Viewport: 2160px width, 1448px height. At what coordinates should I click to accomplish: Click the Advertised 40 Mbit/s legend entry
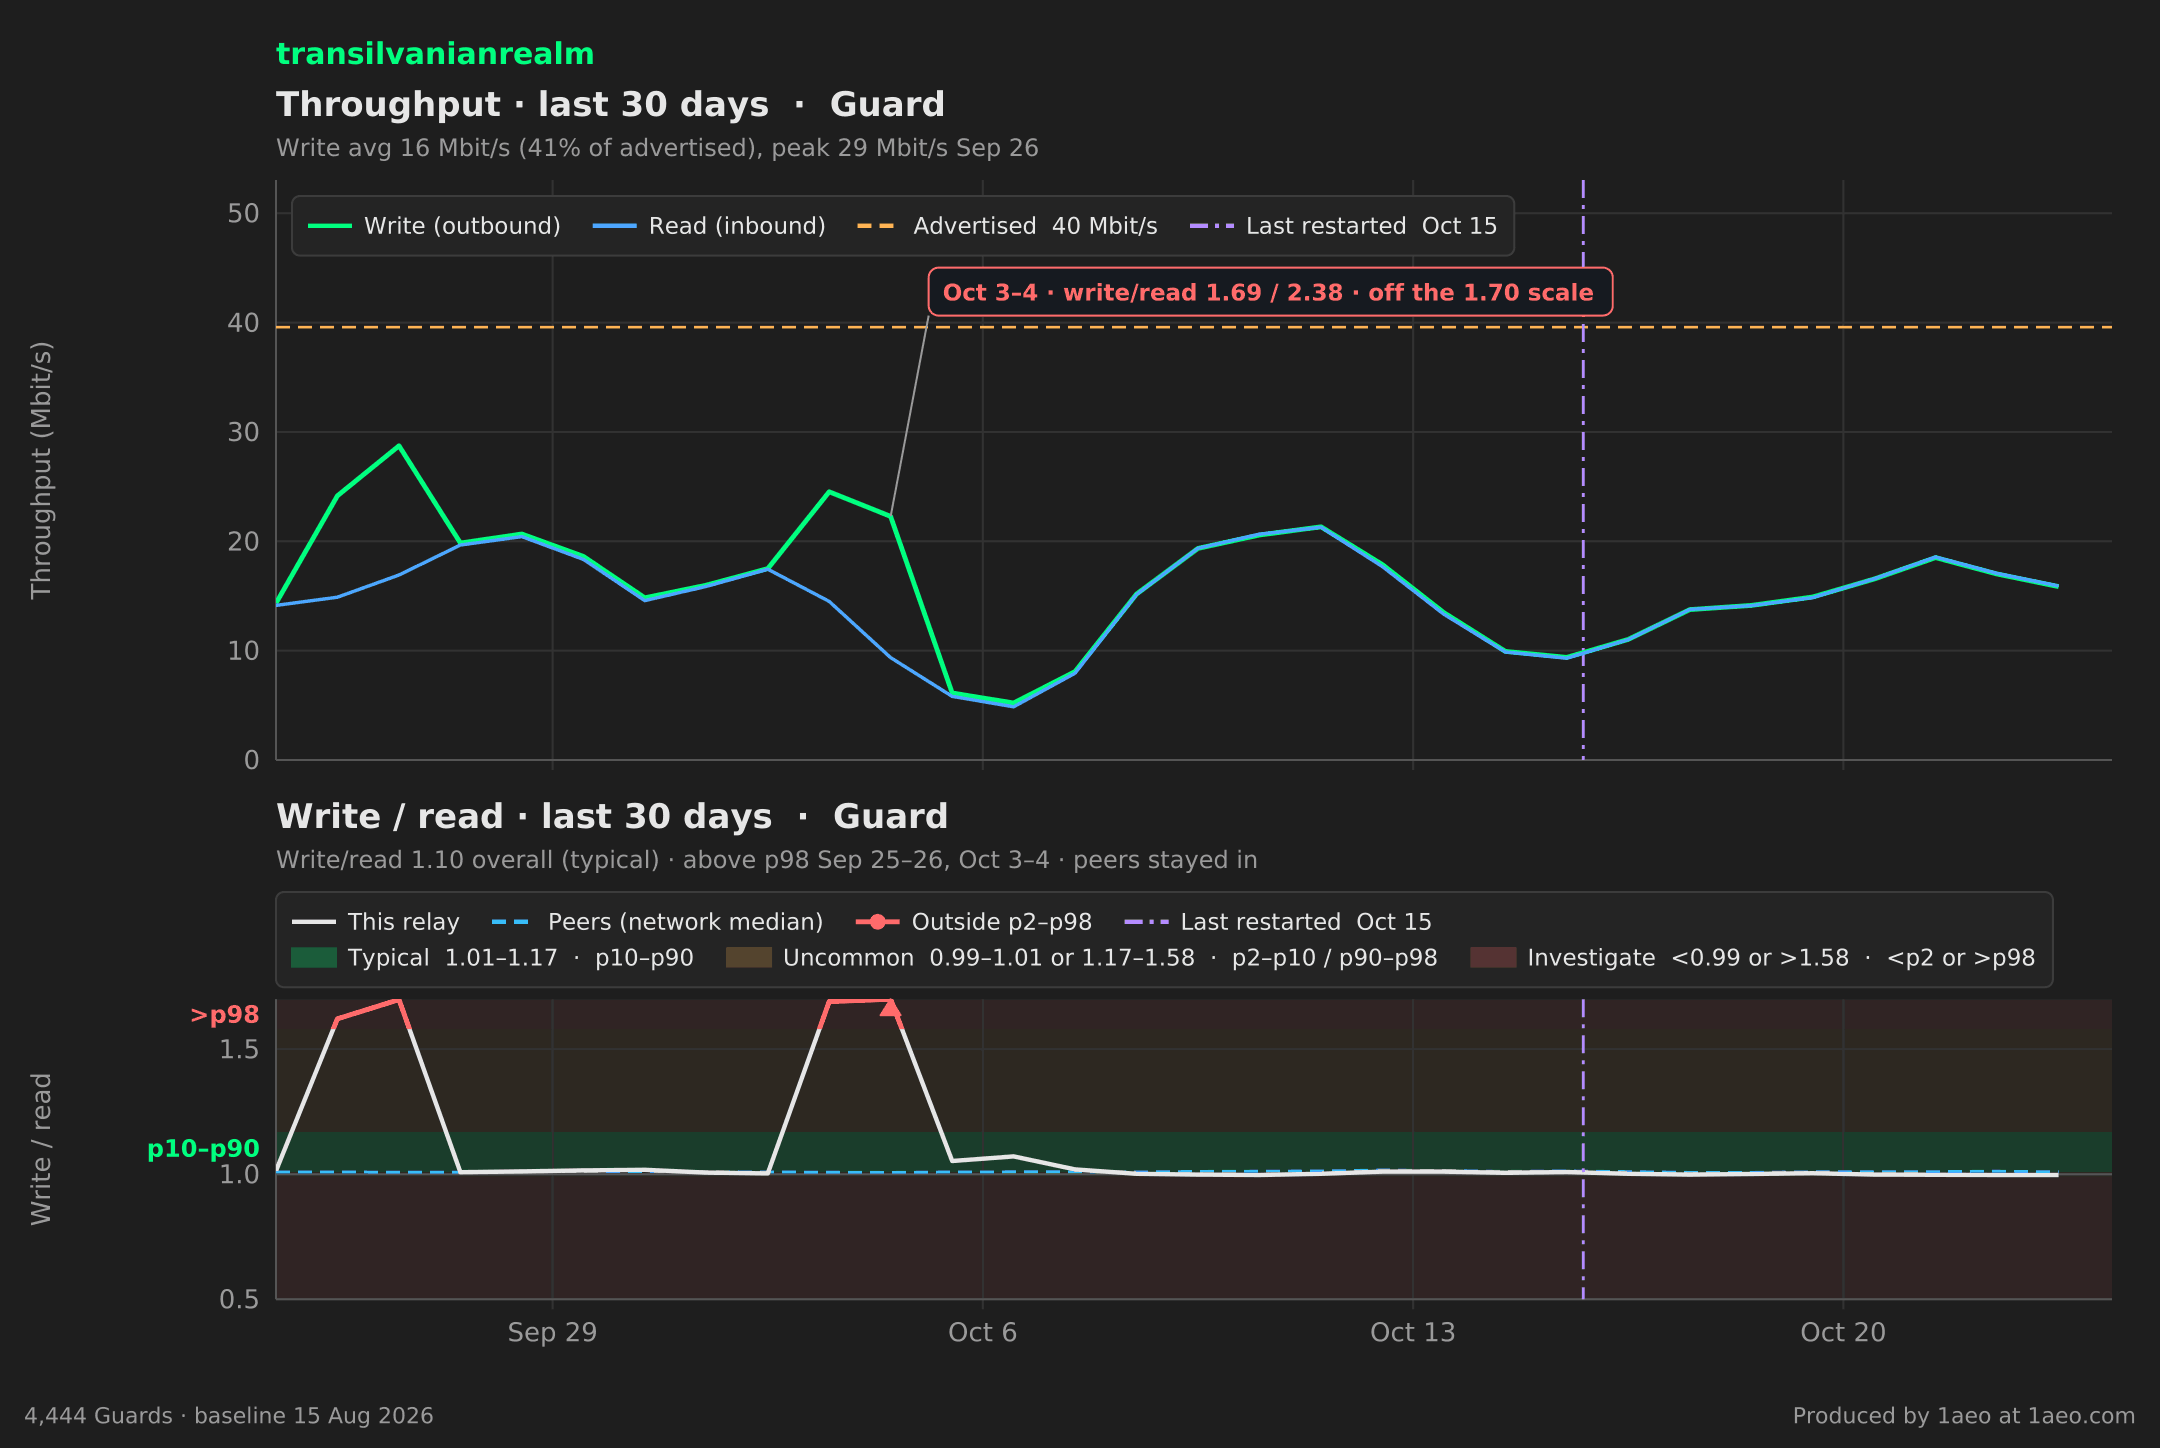tap(1007, 226)
